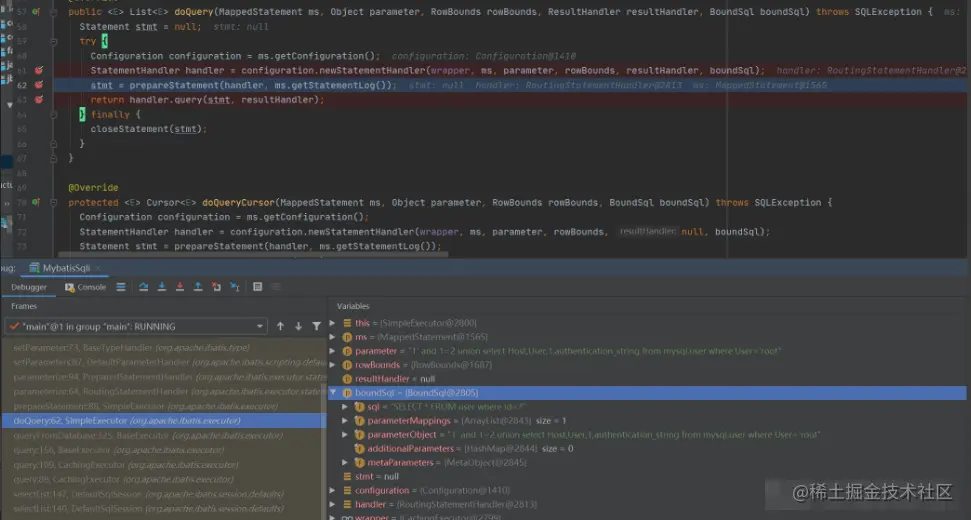Select frame parameterize:94, PreparedStatementHandler

[163, 377]
